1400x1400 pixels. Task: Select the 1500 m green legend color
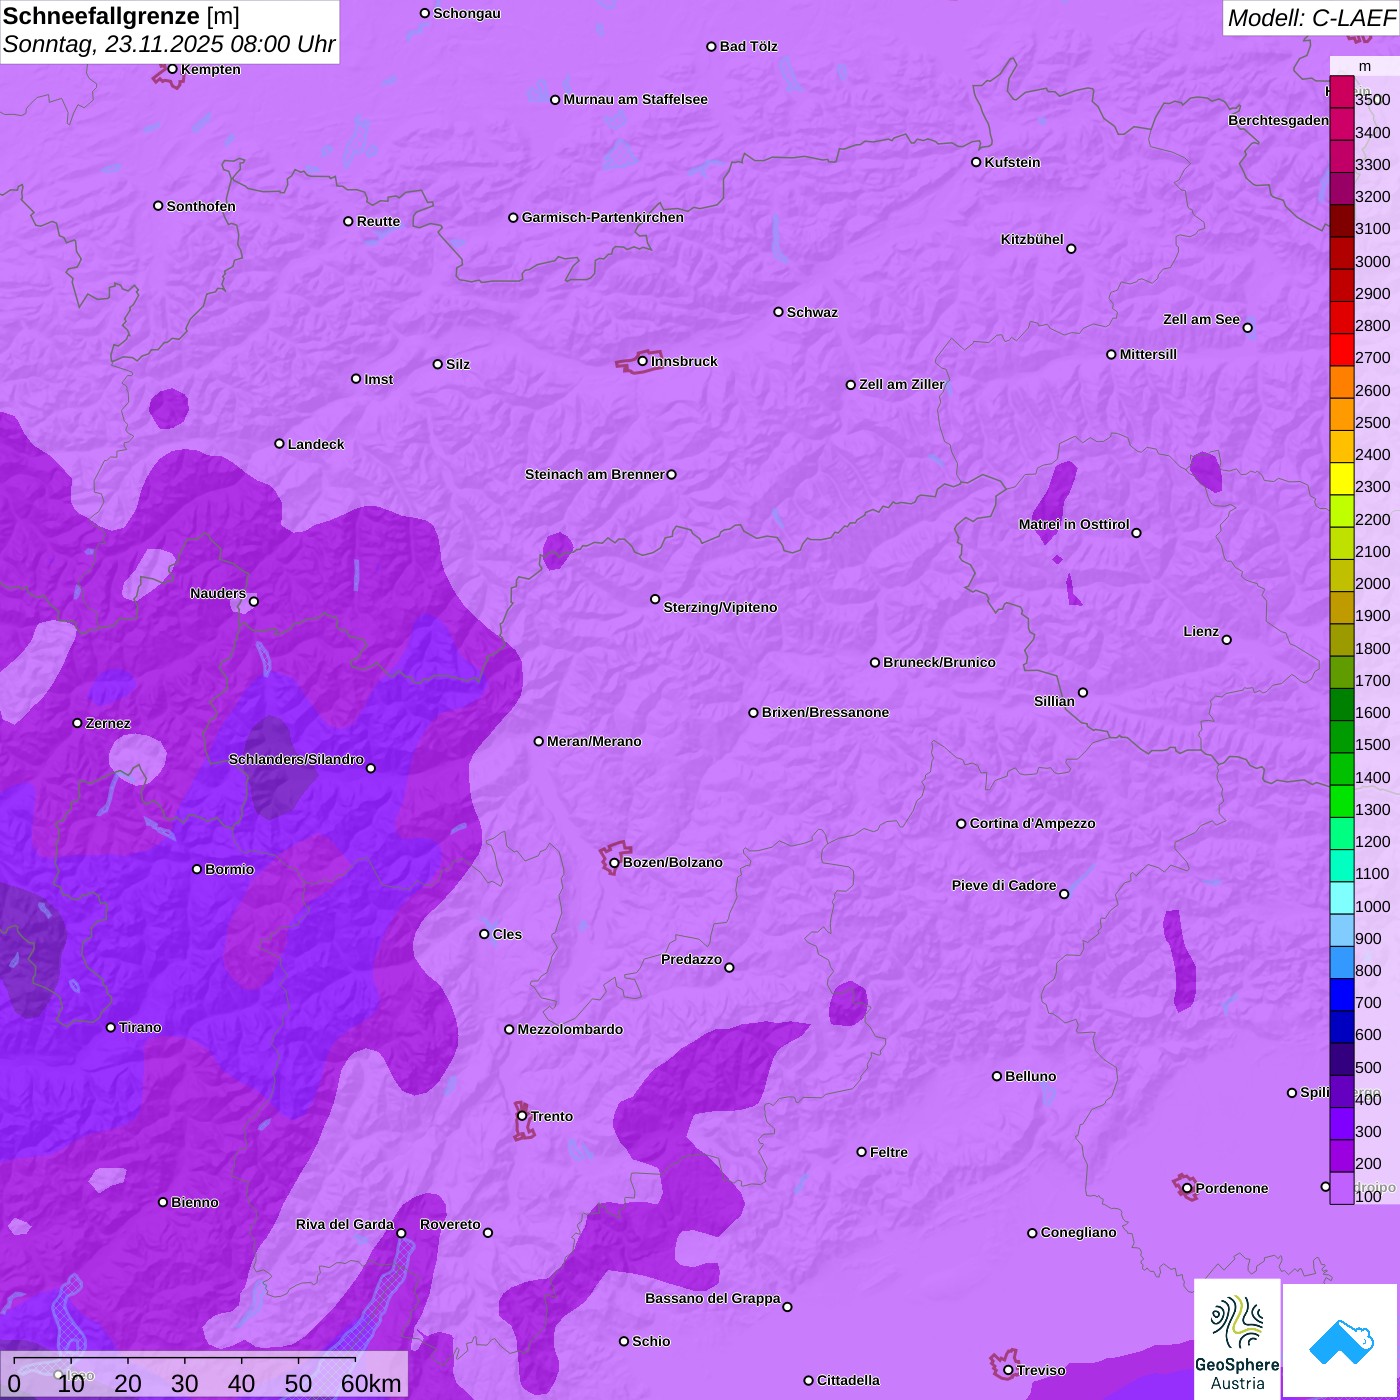click(x=1341, y=737)
